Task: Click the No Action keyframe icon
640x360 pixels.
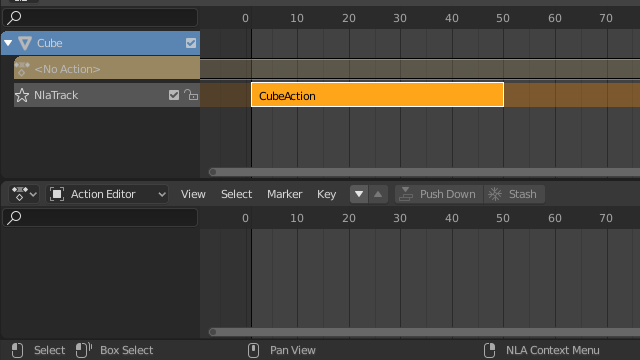Action: (22, 69)
